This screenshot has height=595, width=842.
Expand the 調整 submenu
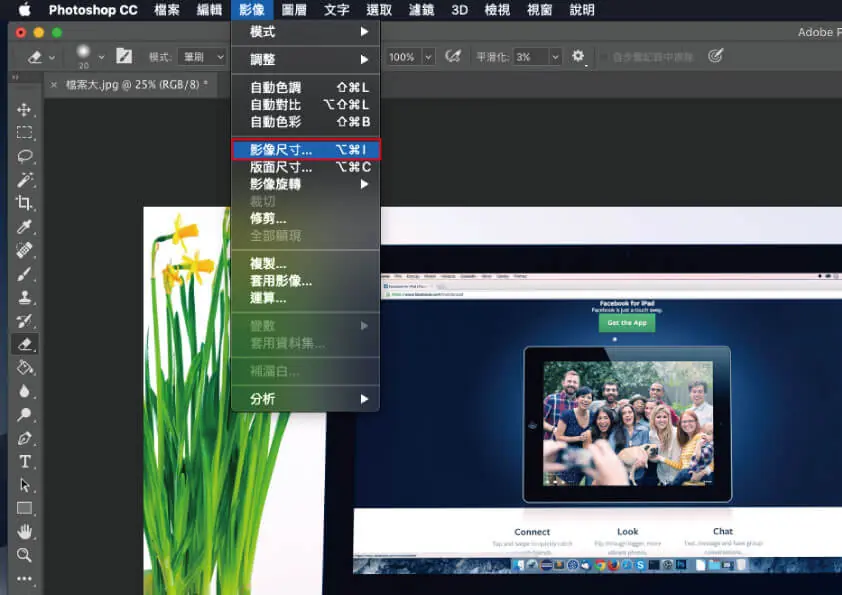click(x=306, y=60)
